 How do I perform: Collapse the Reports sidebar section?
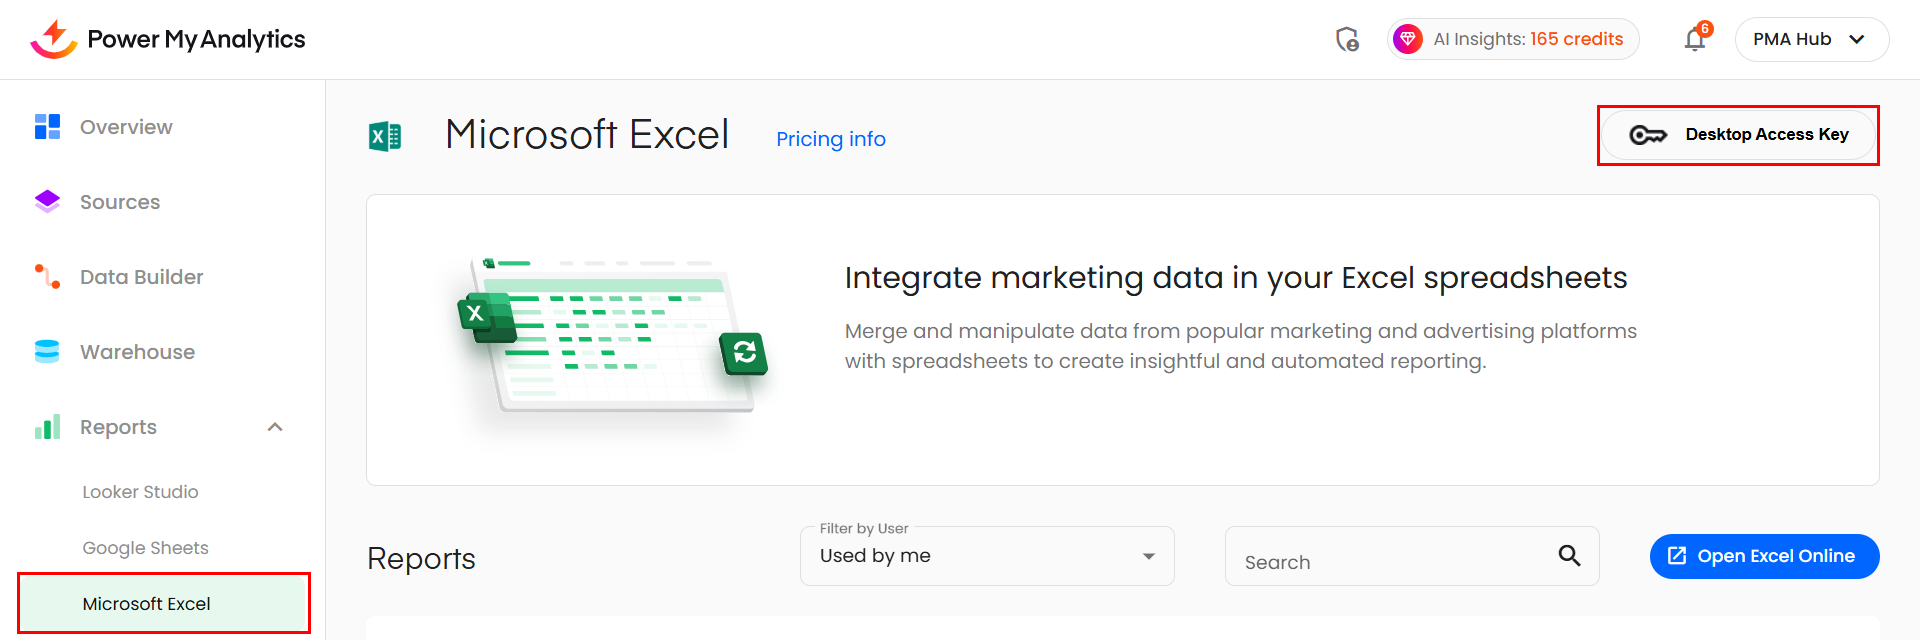pyautogui.click(x=275, y=428)
